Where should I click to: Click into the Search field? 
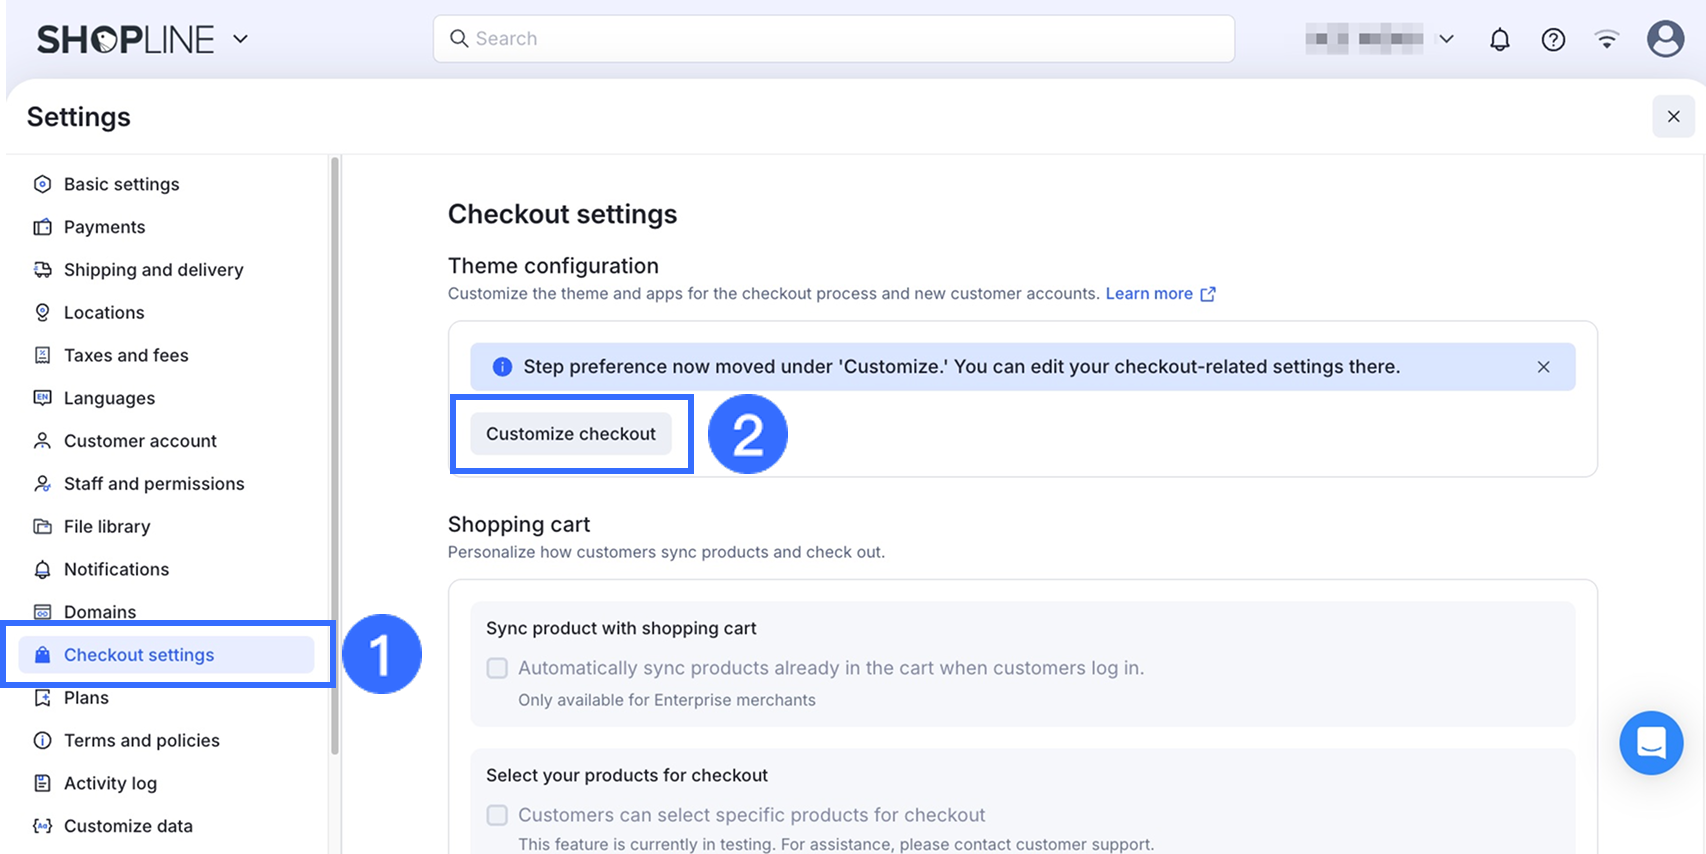pos(833,39)
